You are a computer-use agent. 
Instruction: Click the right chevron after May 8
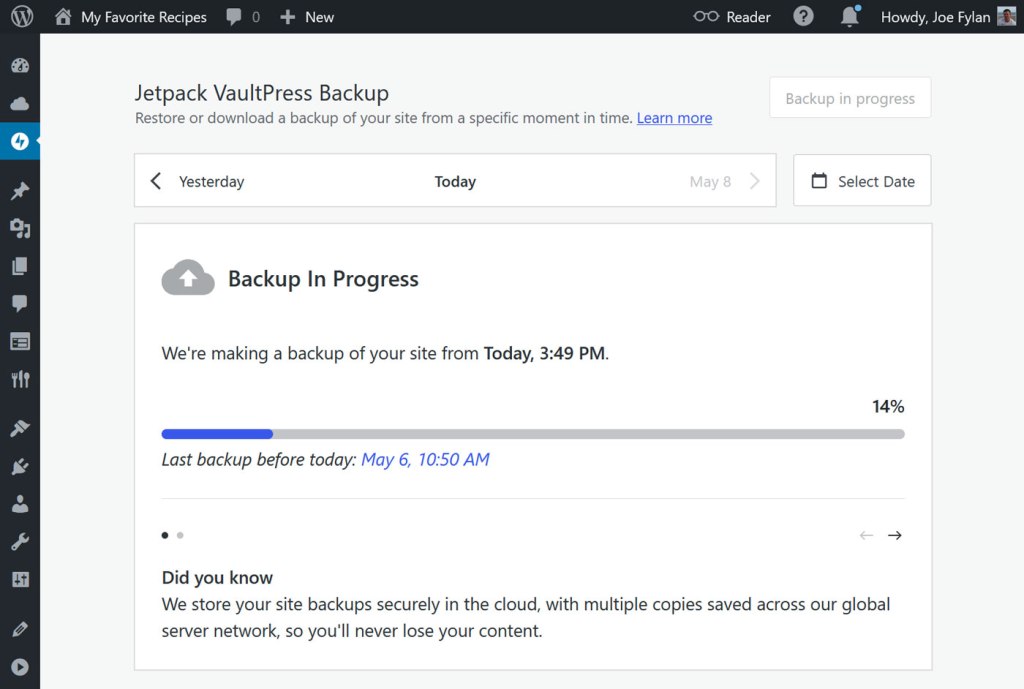point(755,181)
